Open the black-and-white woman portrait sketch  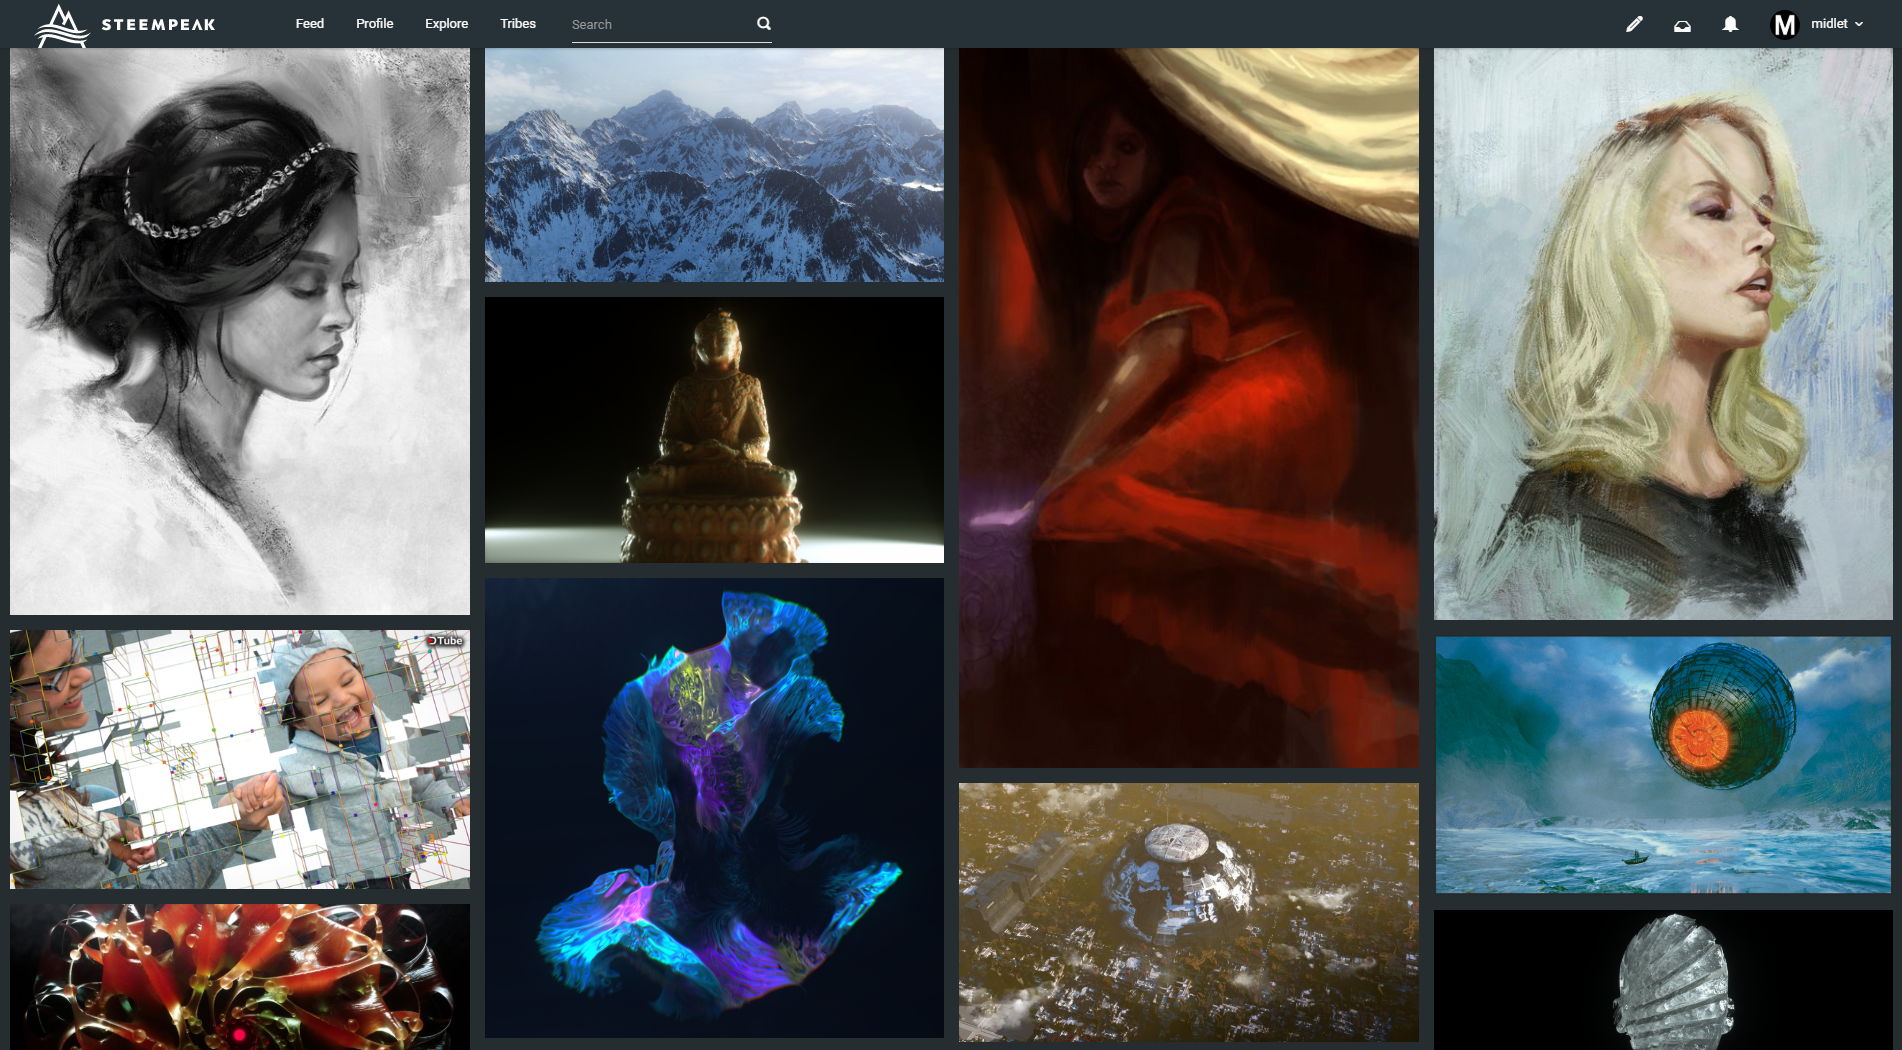click(240, 331)
